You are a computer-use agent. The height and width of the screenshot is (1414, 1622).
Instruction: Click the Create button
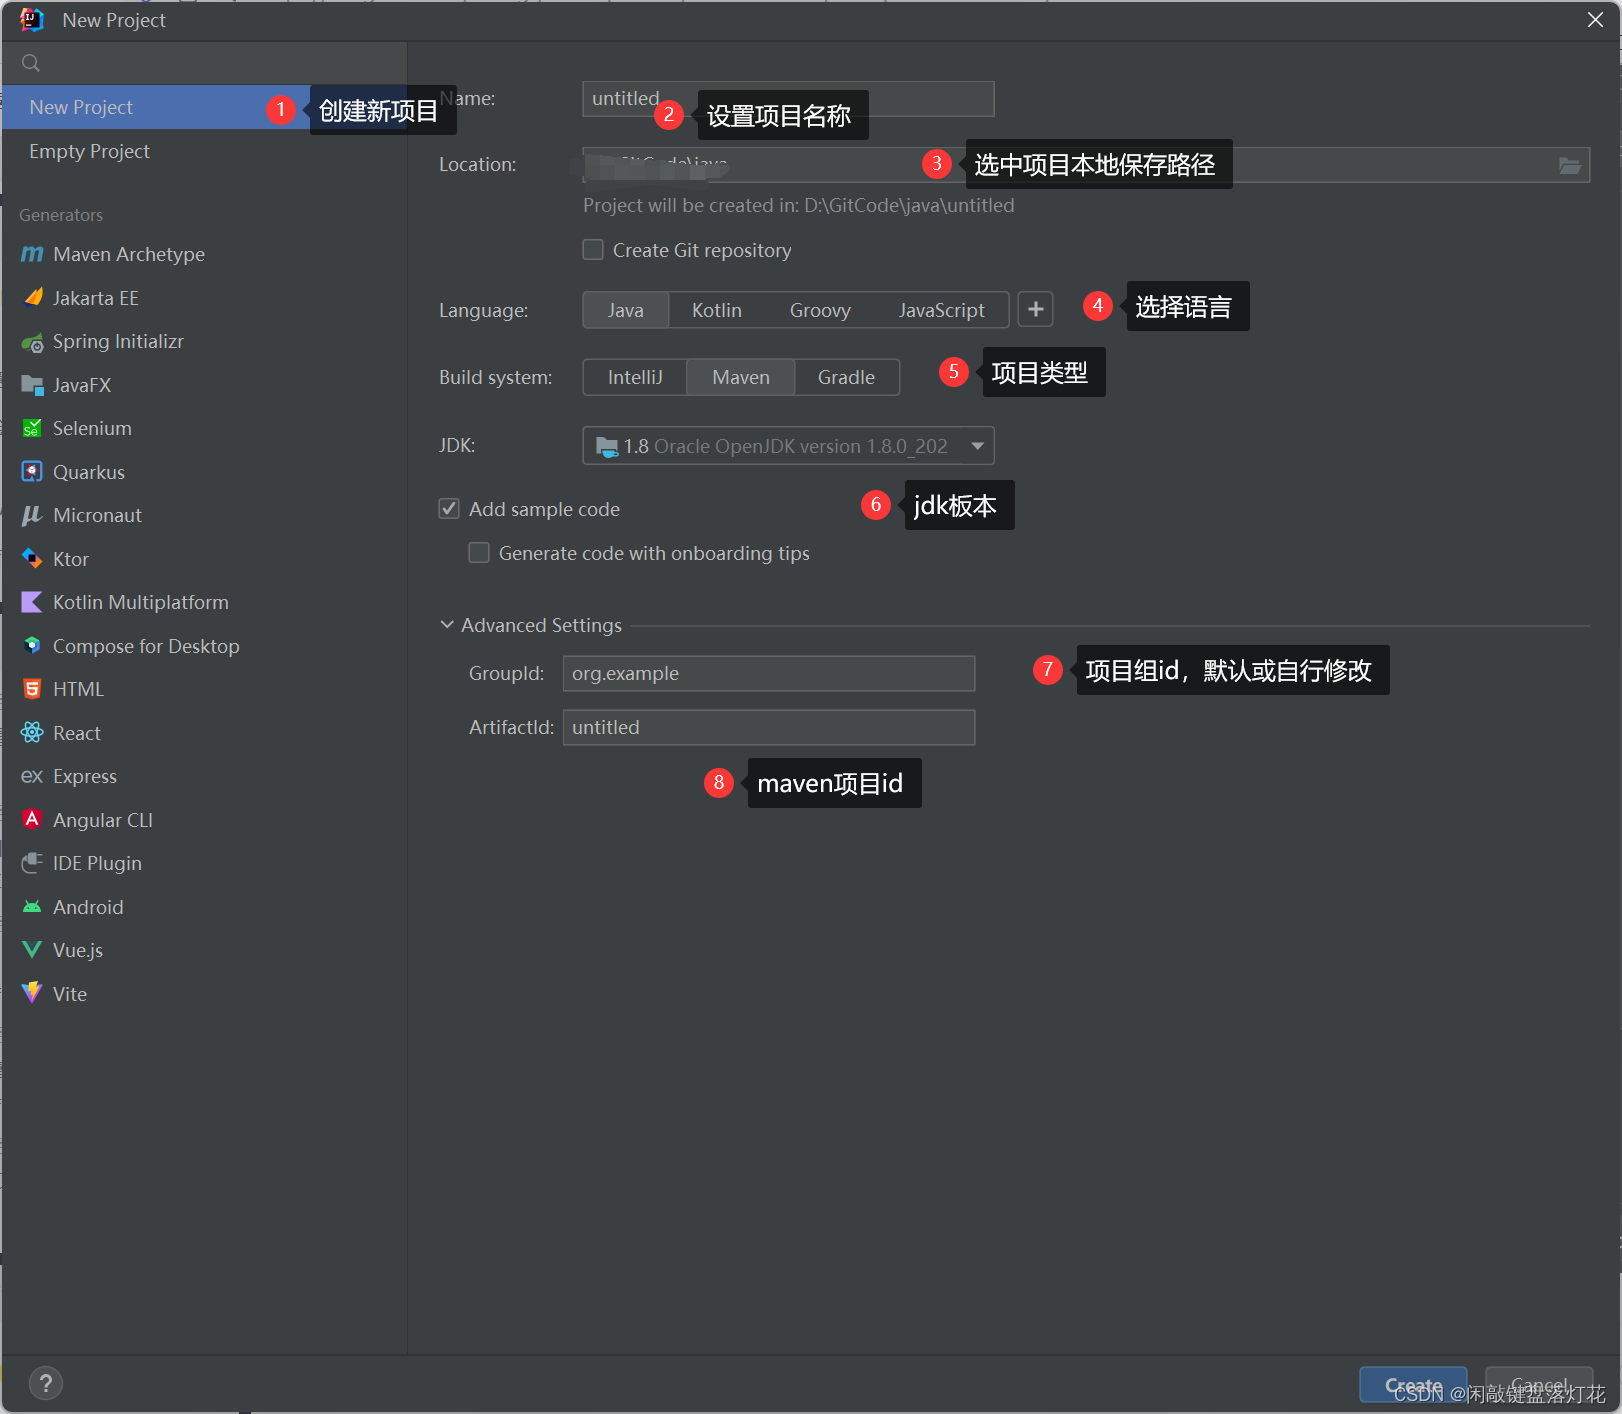1413,1385
